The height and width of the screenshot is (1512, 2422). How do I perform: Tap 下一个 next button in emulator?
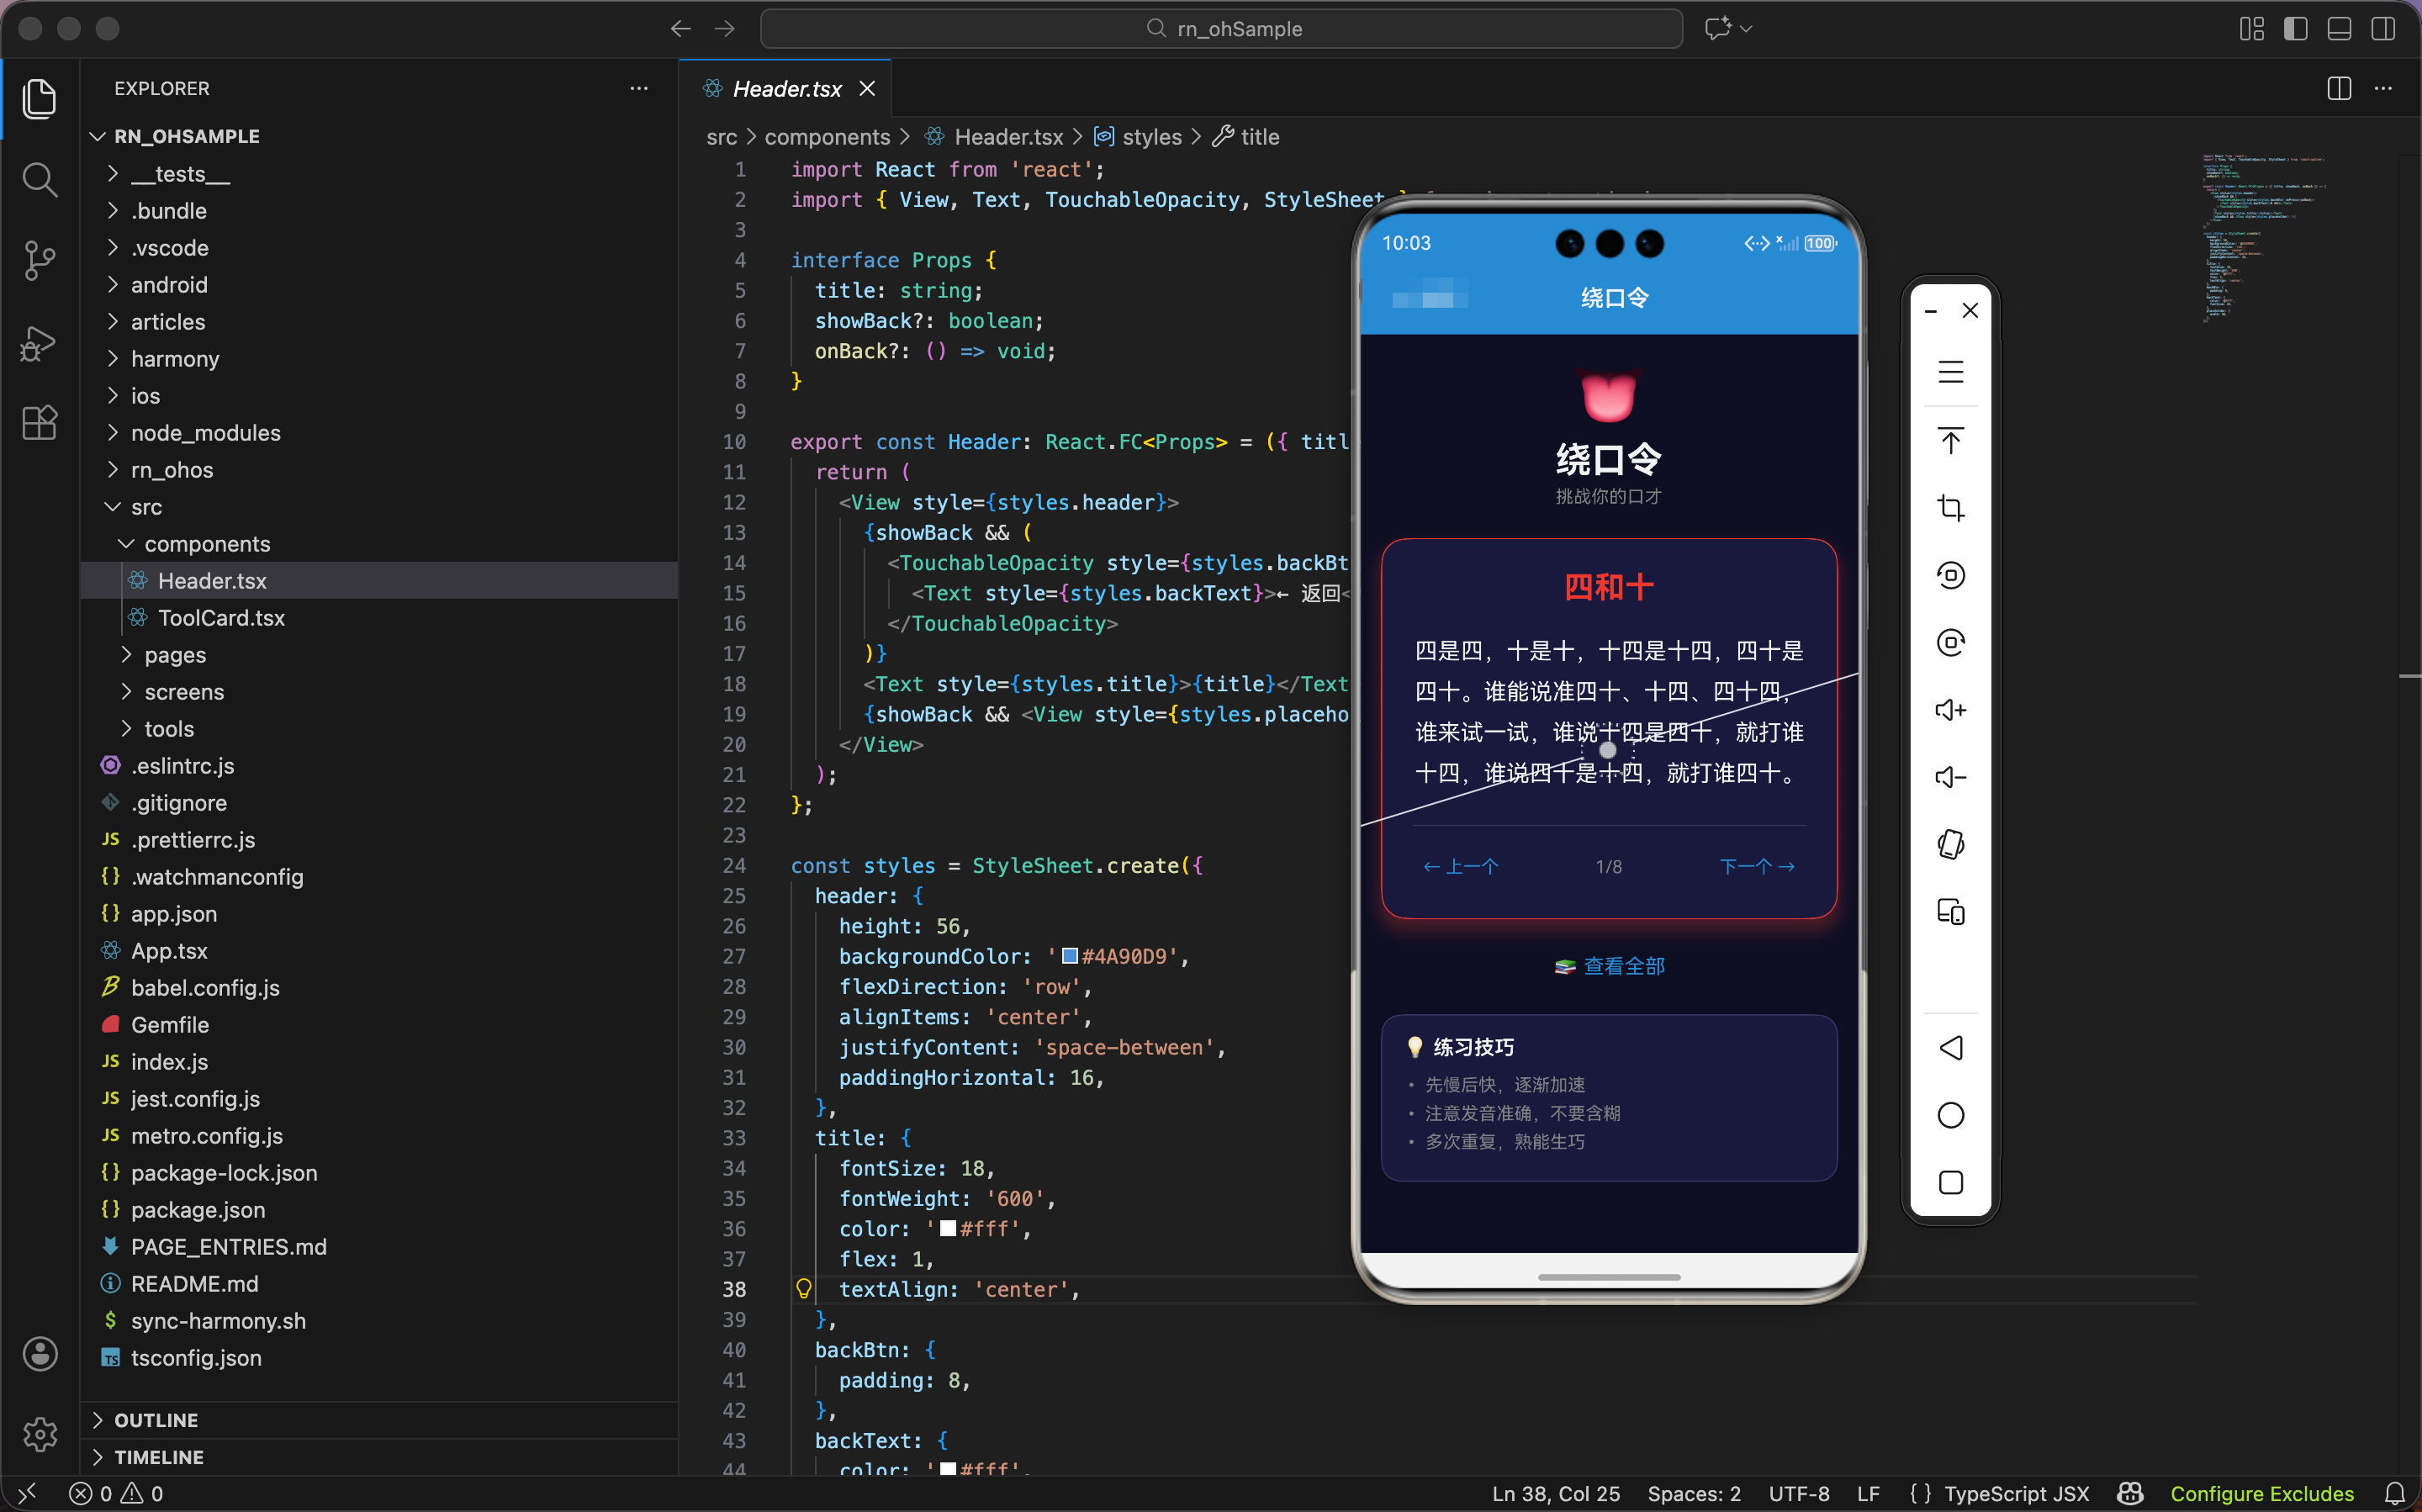(x=1756, y=866)
